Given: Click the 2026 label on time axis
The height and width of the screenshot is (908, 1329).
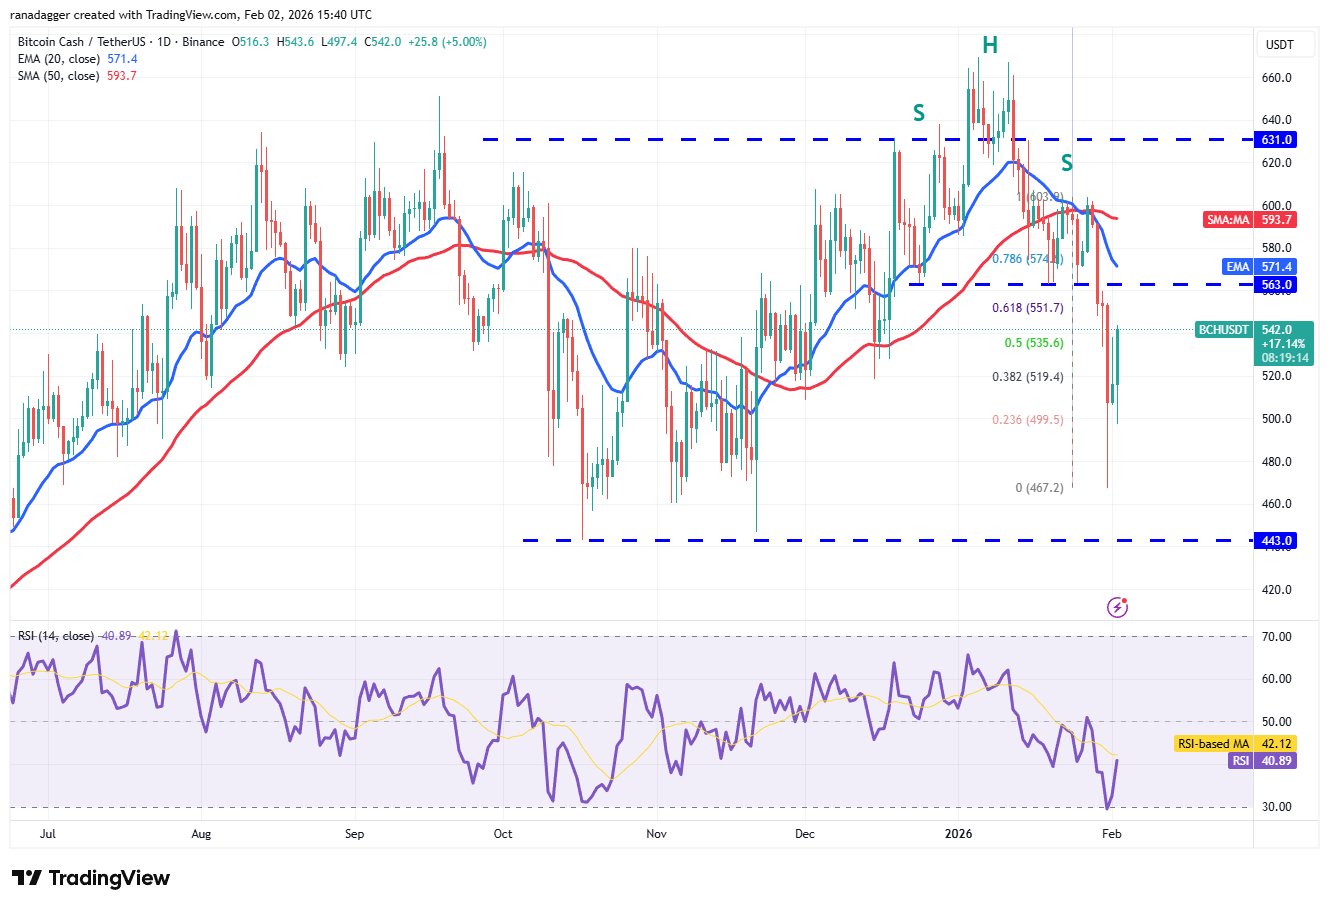Looking at the screenshot, I should 958,833.
